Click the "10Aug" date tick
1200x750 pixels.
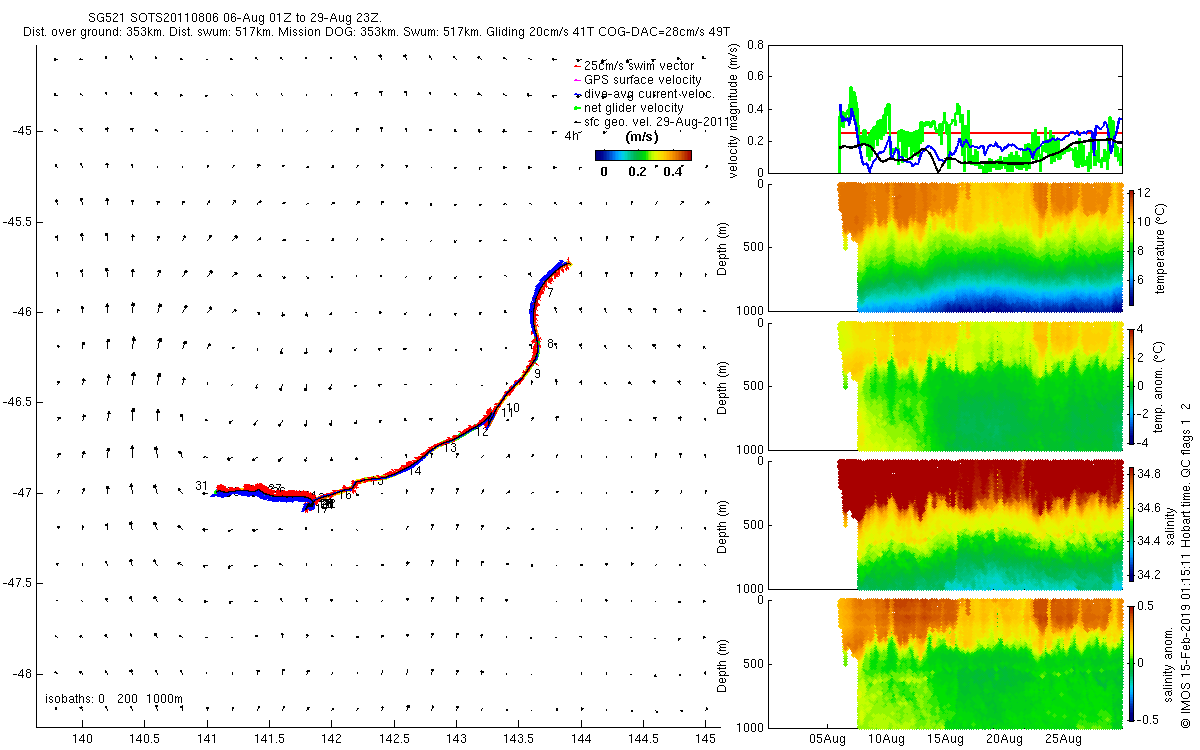887,740
